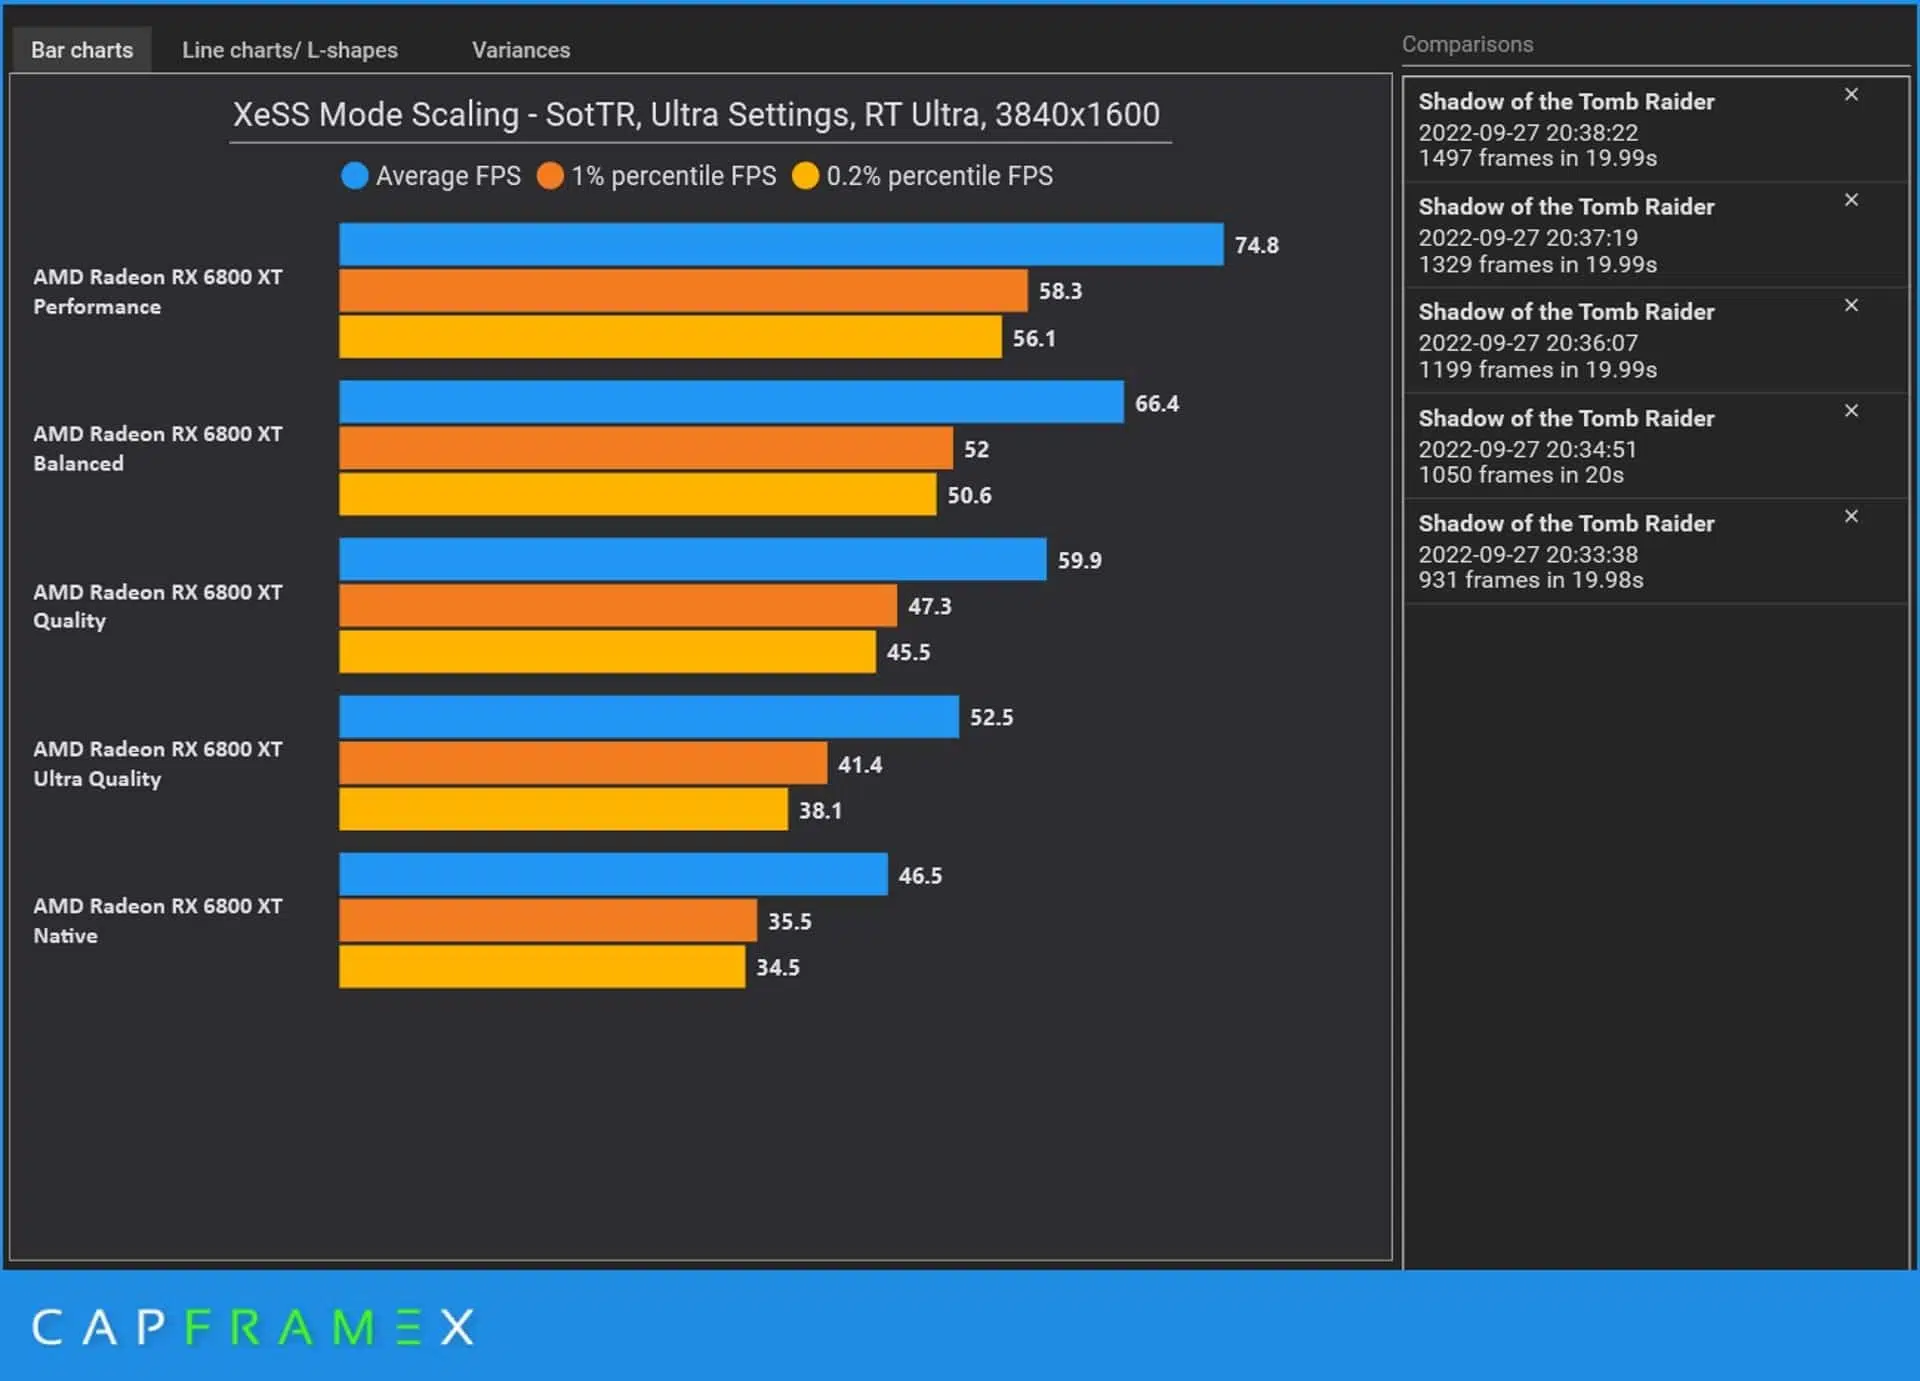The width and height of the screenshot is (1920, 1381).
Task: Click the CapFrameX logo
Action: [x=253, y=1327]
